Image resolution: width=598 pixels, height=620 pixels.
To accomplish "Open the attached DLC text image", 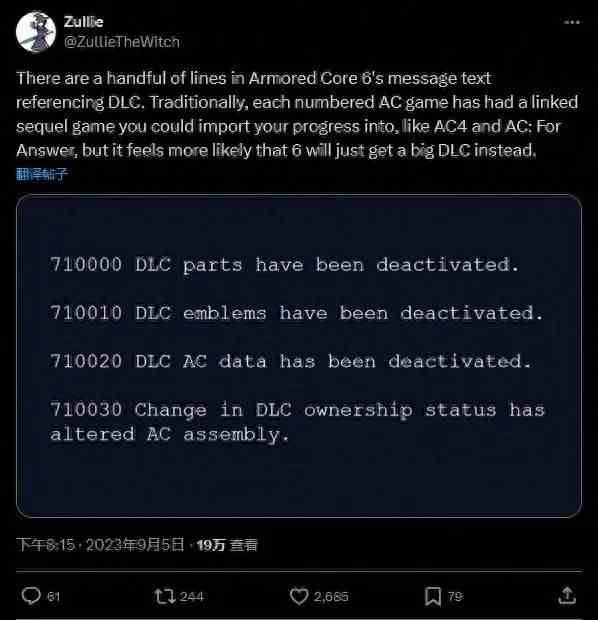I will tap(299, 355).
